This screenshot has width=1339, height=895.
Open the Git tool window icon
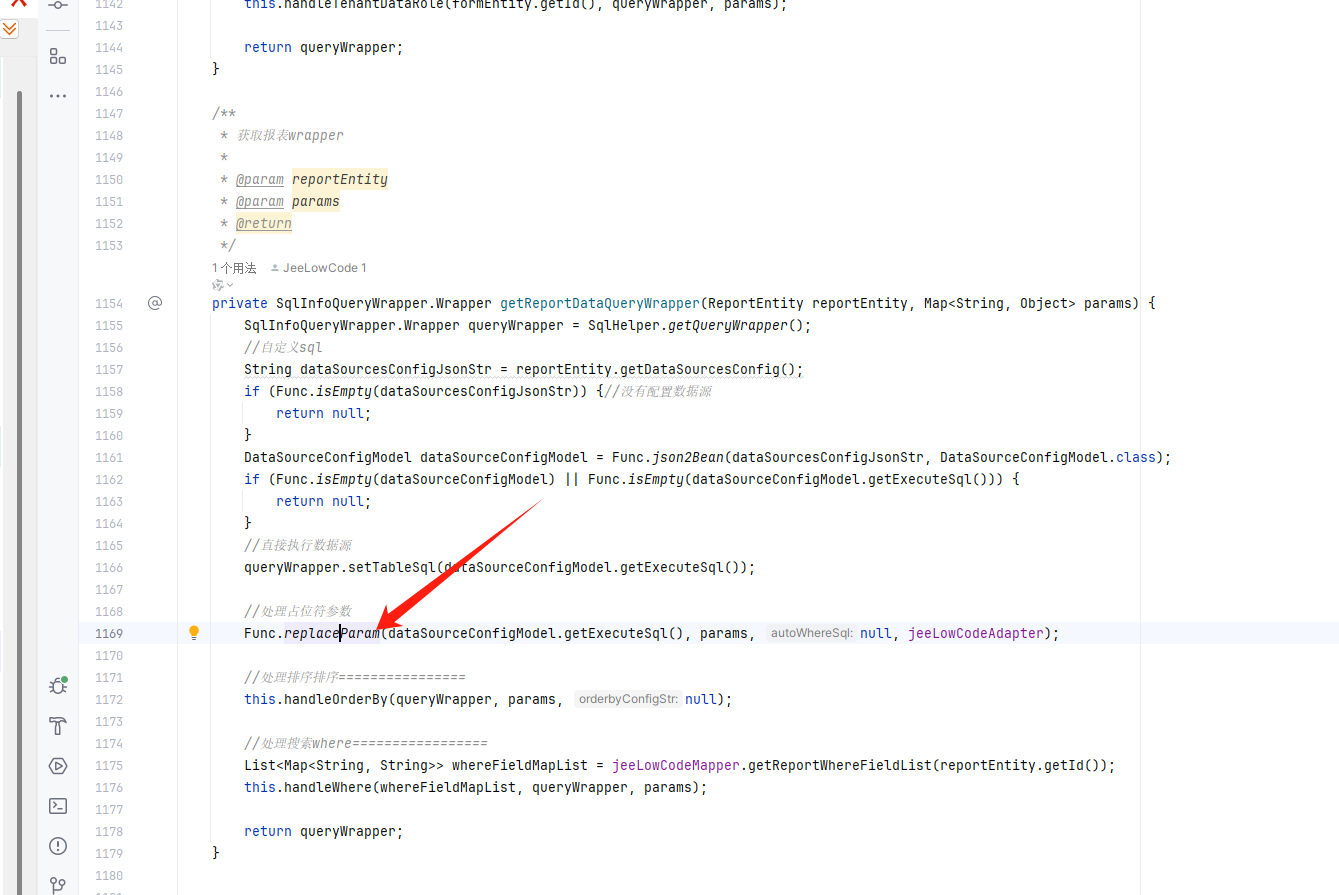point(58,885)
